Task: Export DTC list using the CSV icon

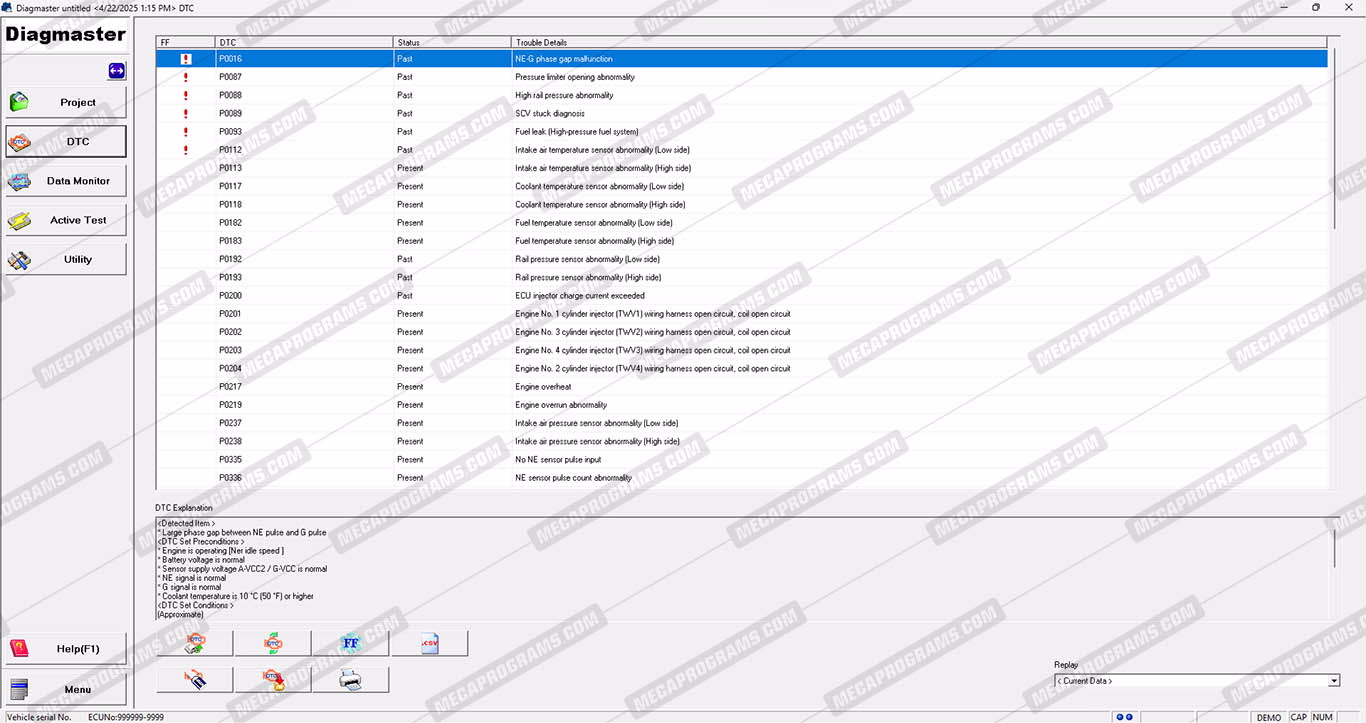Action: (x=430, y=644)
